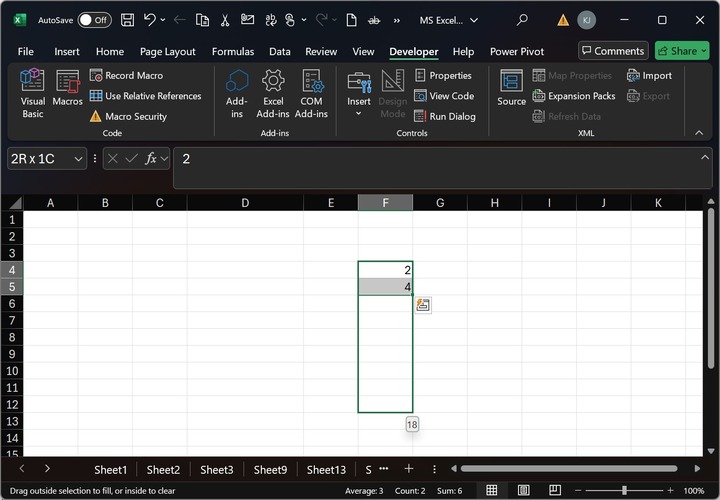Click the zoom slider
The width and height of the screenshot is (720, 500).
tap(624, 490)
